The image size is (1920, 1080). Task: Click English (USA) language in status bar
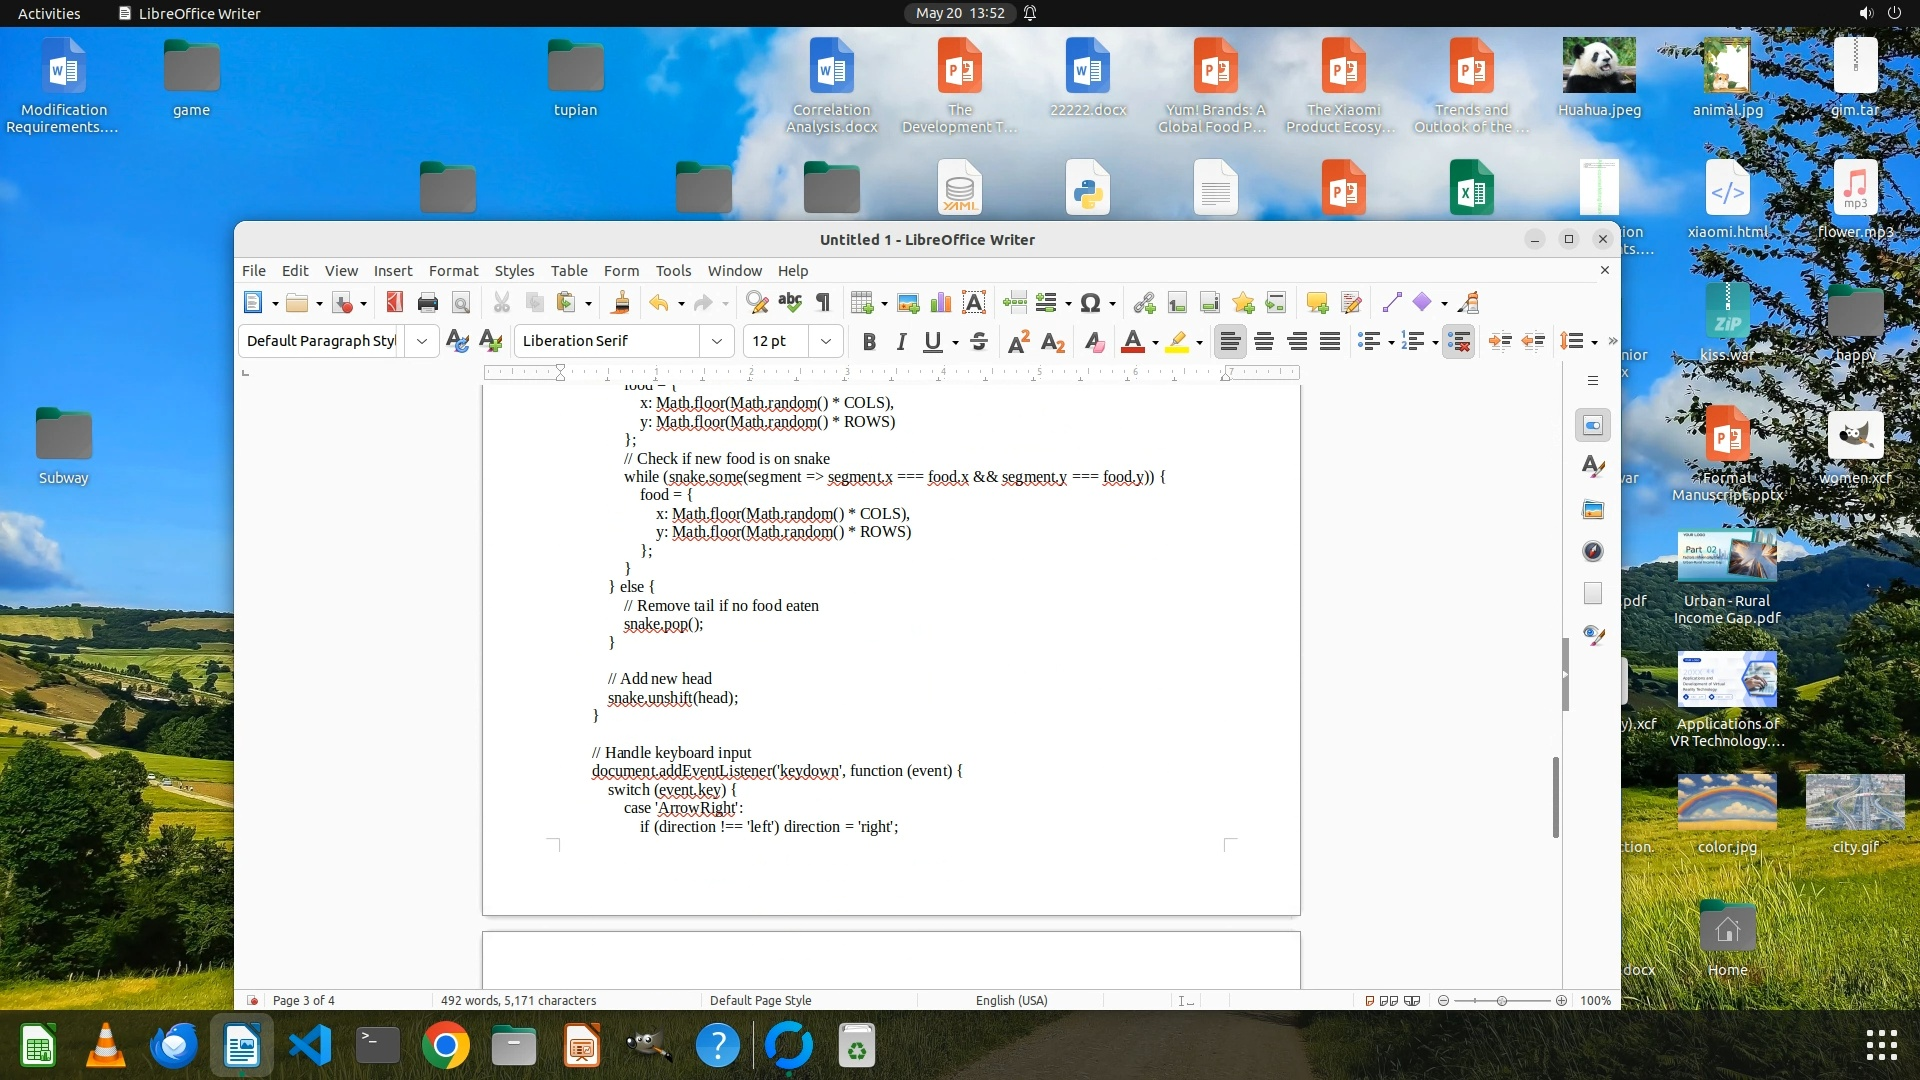(x=1011, y=1000)
